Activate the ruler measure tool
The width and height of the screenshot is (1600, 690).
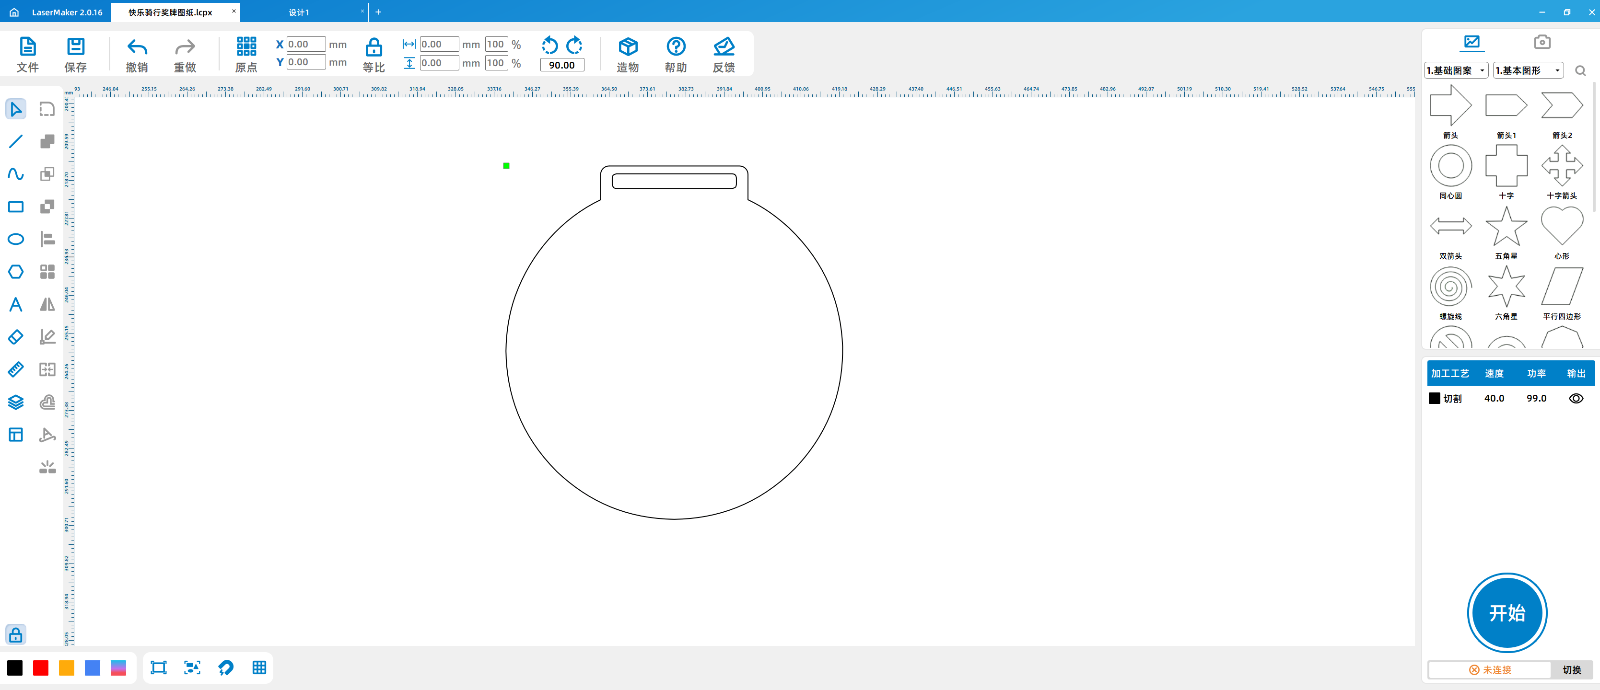[x=16, y=370]
